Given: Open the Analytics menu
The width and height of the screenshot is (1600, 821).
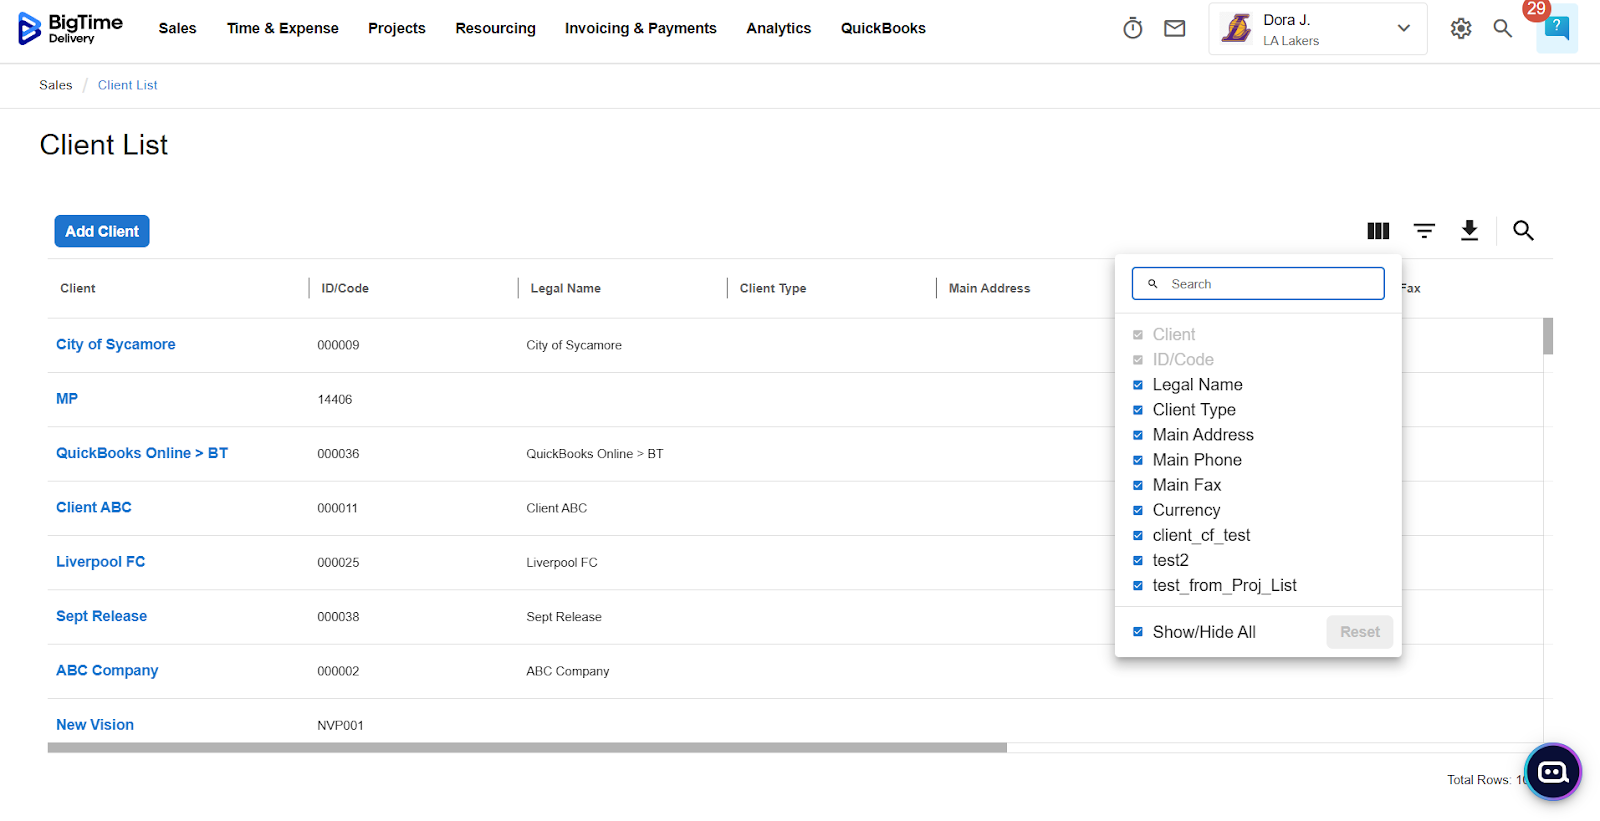Looking at the screenshot, I should click(x=778, y=29).
